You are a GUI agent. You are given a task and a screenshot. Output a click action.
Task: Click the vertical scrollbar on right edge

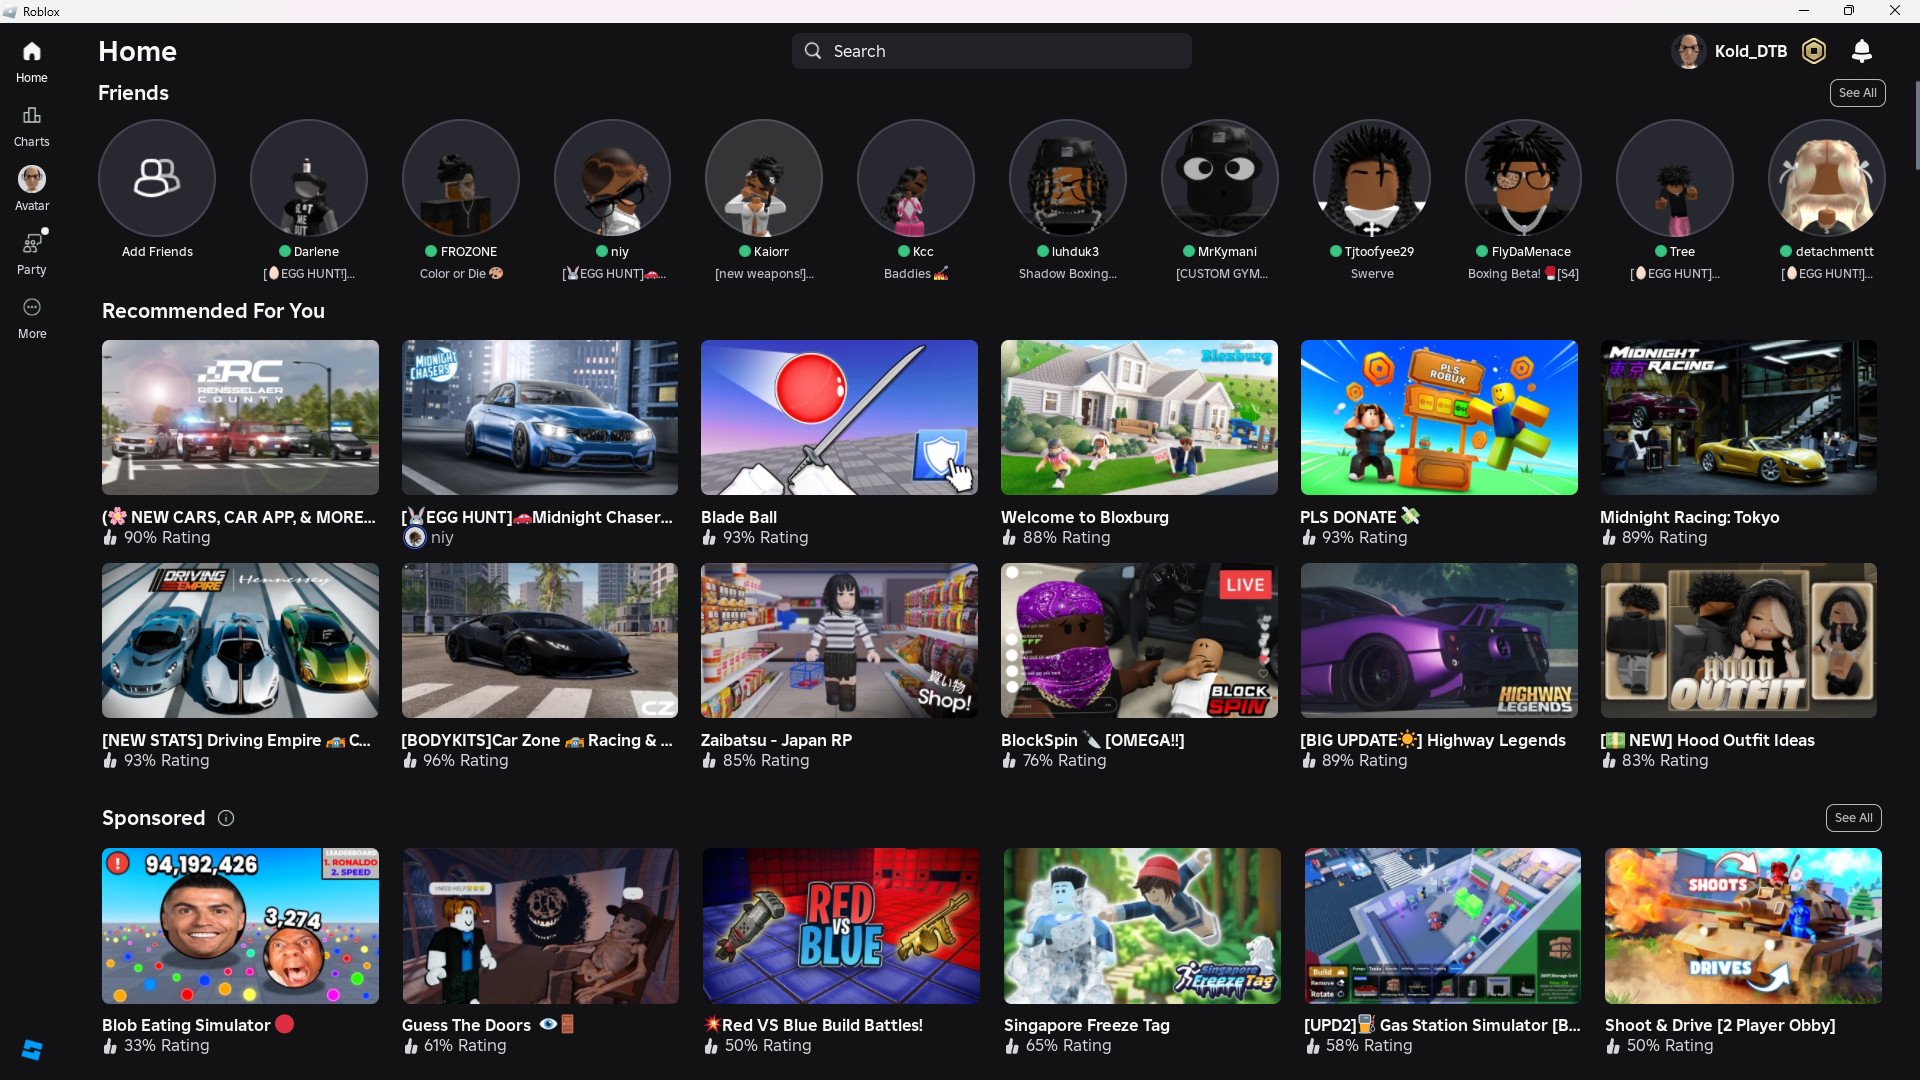tap(1916, 125)
